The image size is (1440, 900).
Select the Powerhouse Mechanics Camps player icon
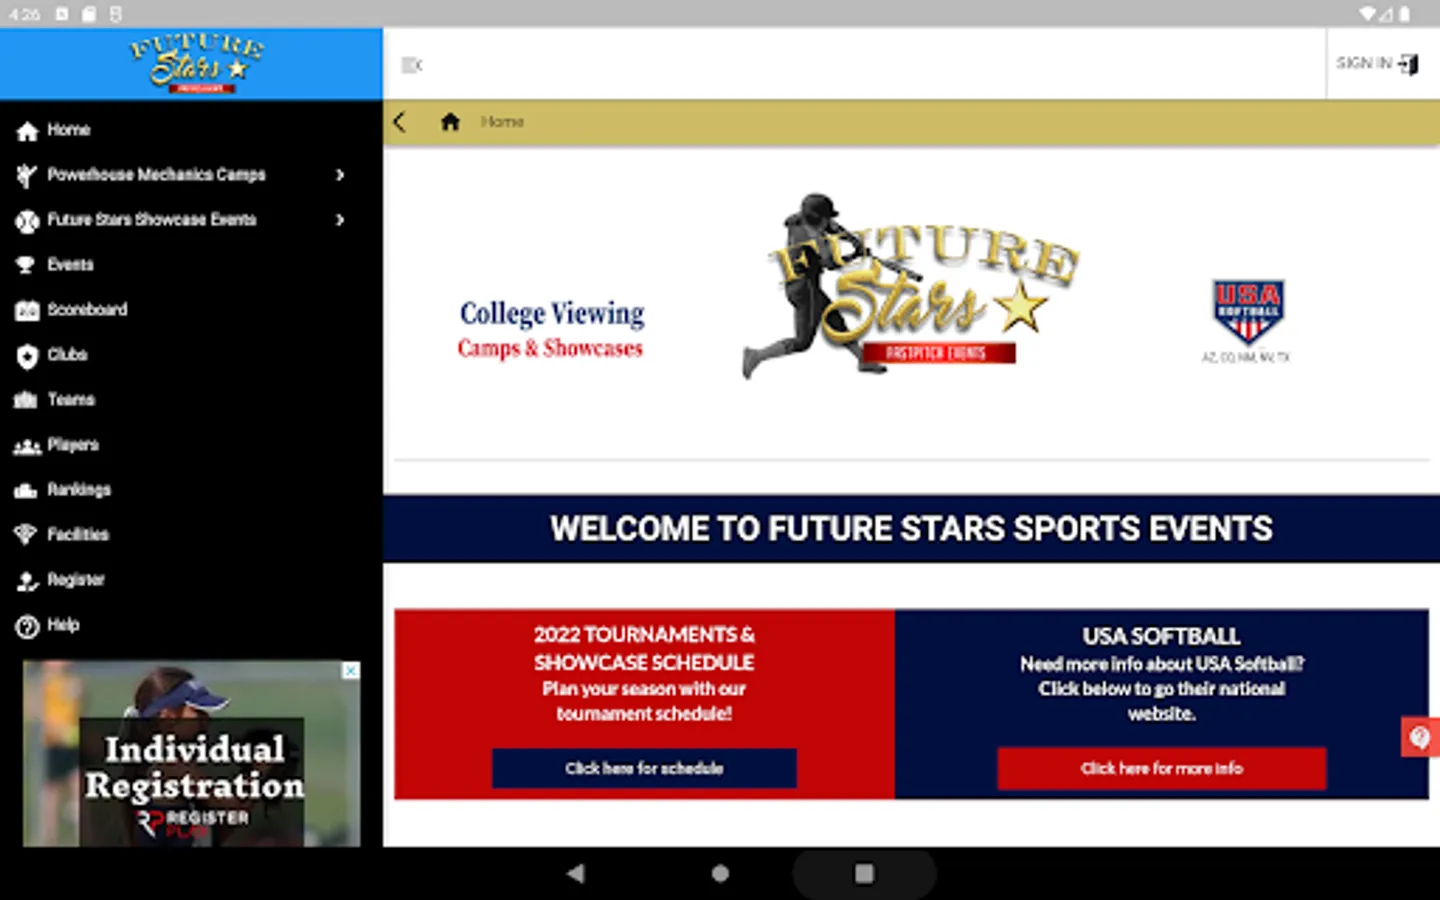(x=27, y=176)
